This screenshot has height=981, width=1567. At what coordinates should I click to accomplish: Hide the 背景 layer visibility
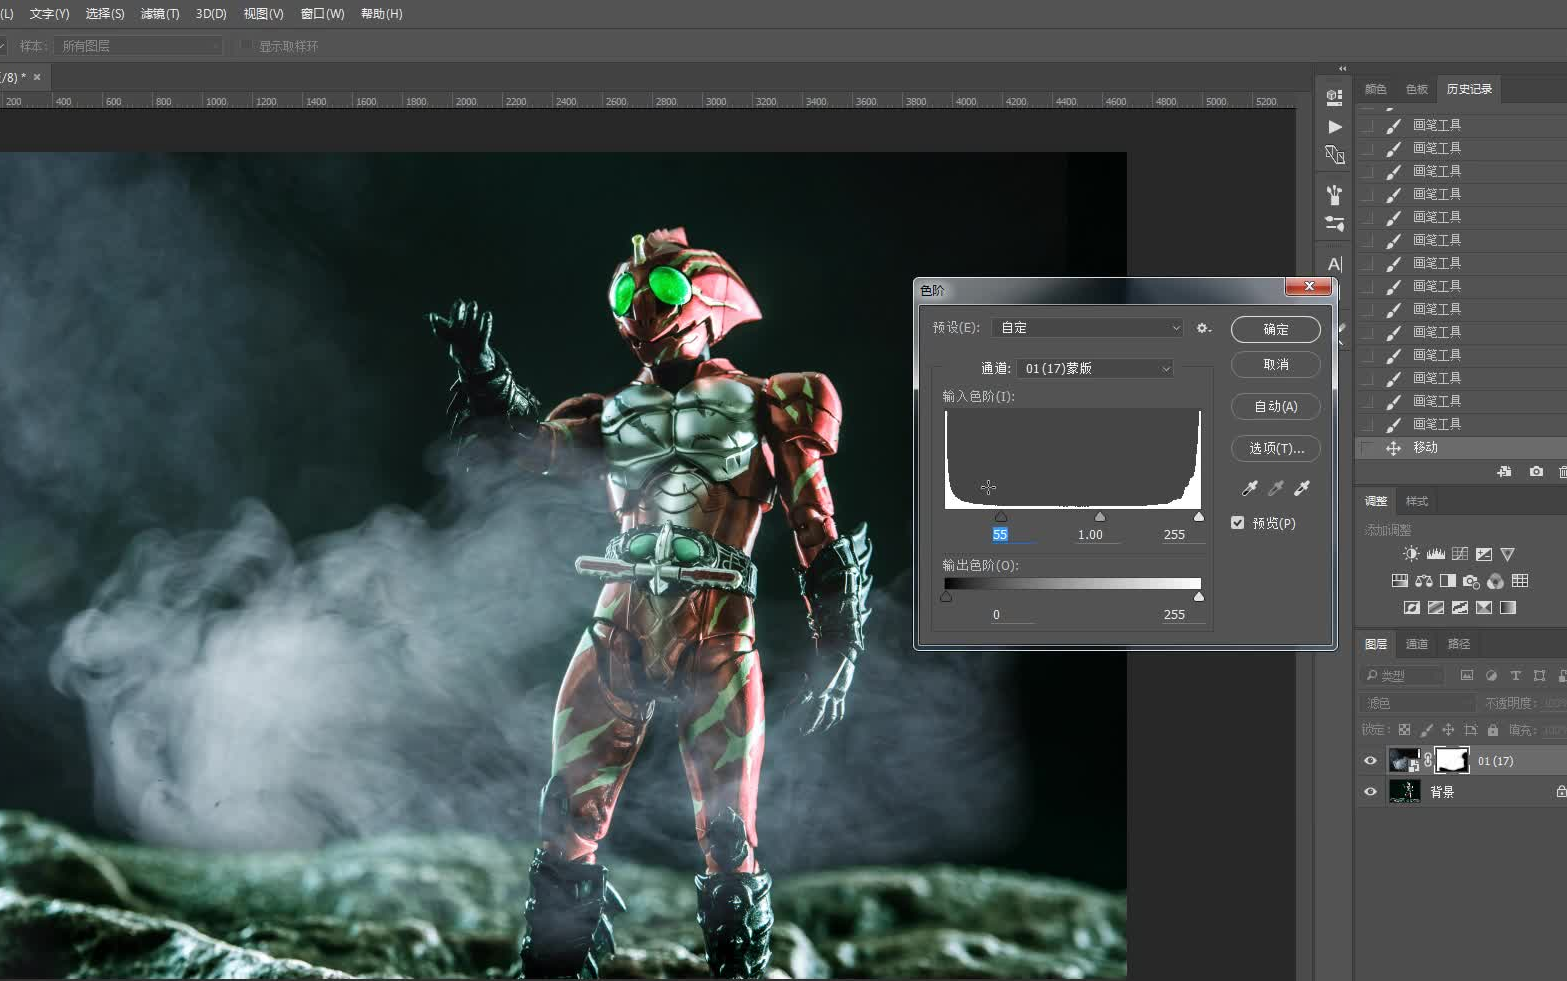click(1370, 792)
